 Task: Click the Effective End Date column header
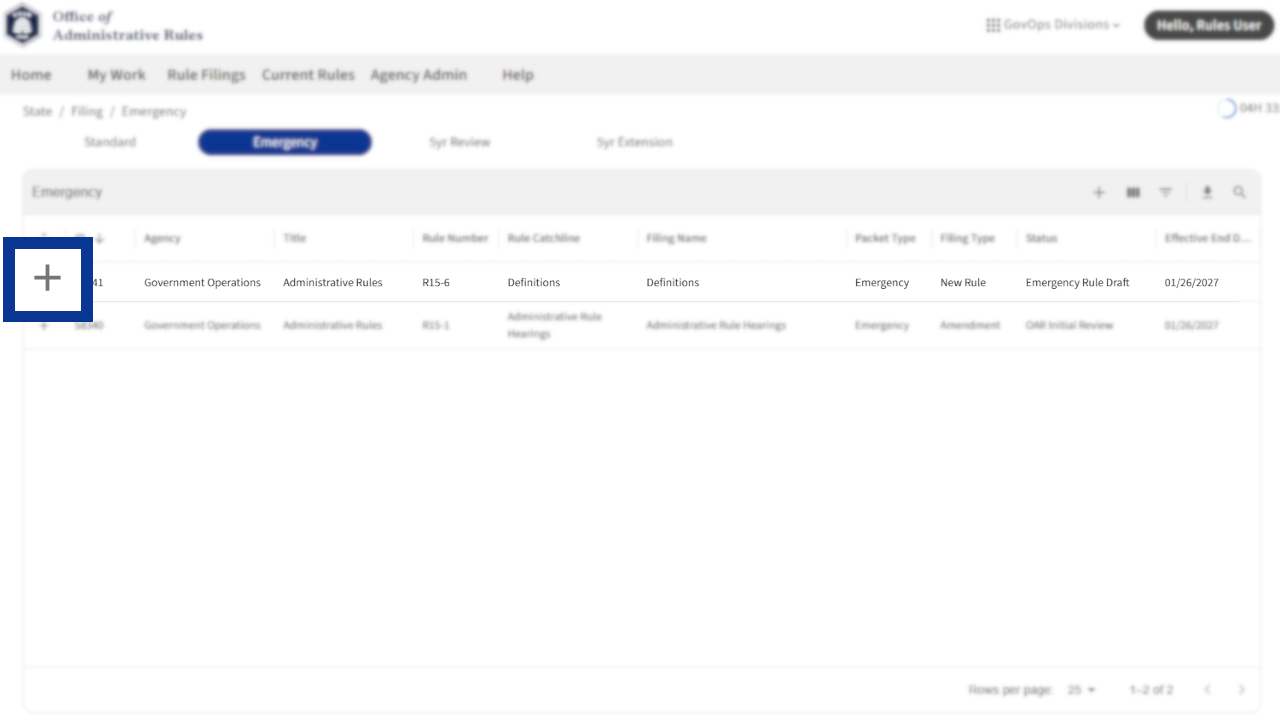tap(1207, 238)
